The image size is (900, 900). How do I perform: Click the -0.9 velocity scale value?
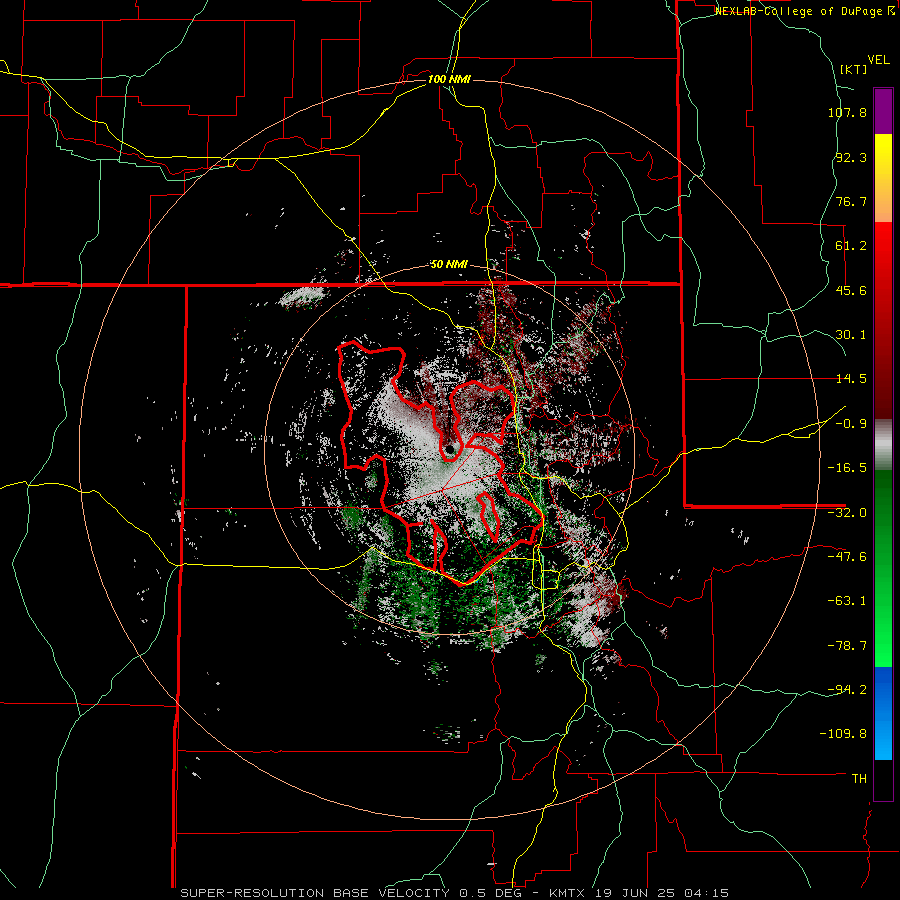(x=851, y=424)
